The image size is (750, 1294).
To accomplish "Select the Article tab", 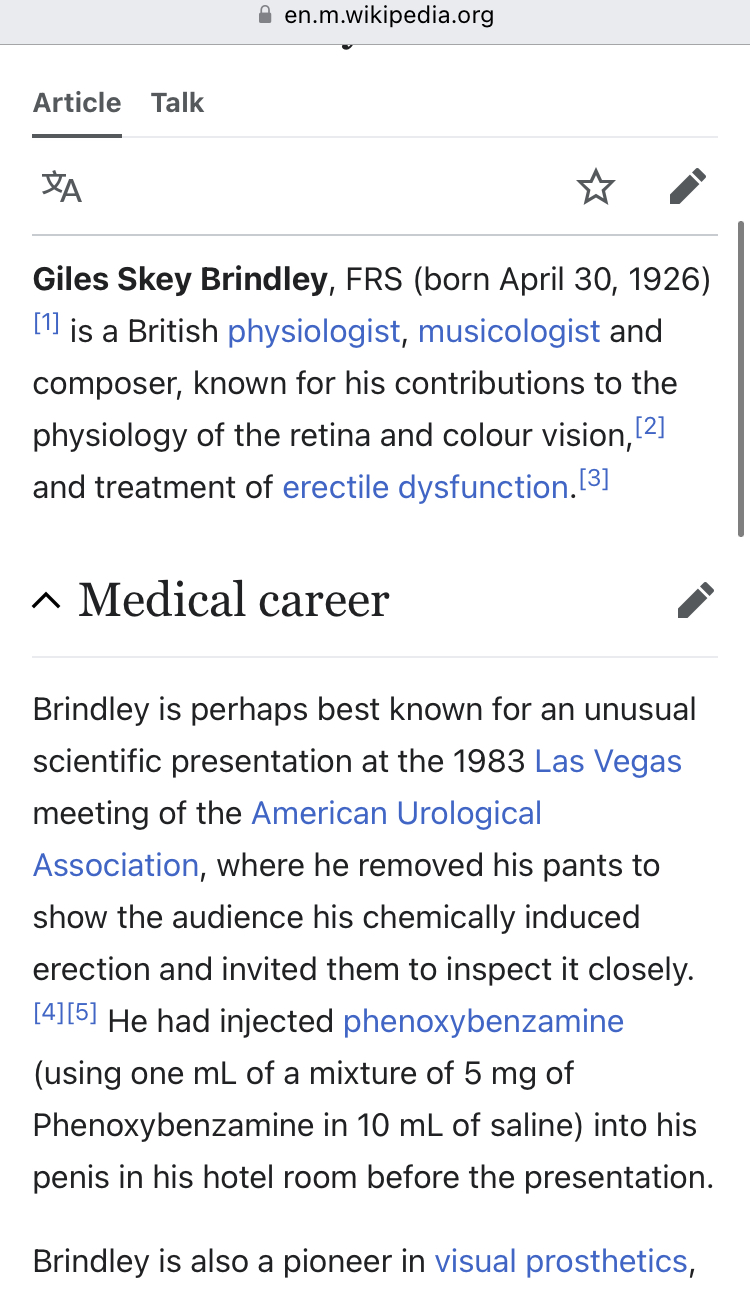I will pyautogui.click(x=77, y=103).
